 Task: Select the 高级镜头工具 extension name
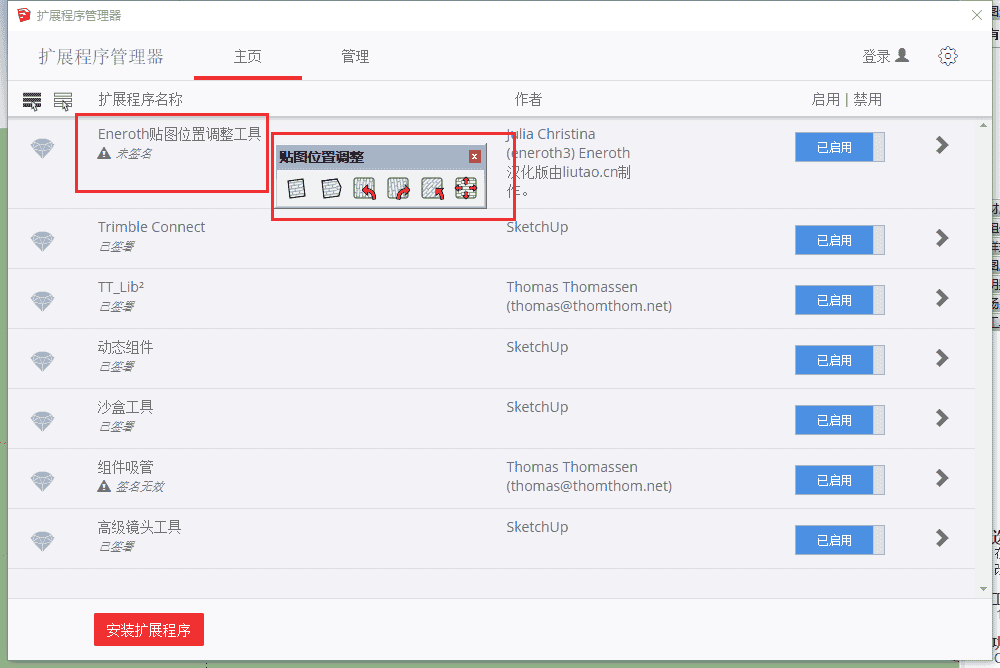coord(139,527)
